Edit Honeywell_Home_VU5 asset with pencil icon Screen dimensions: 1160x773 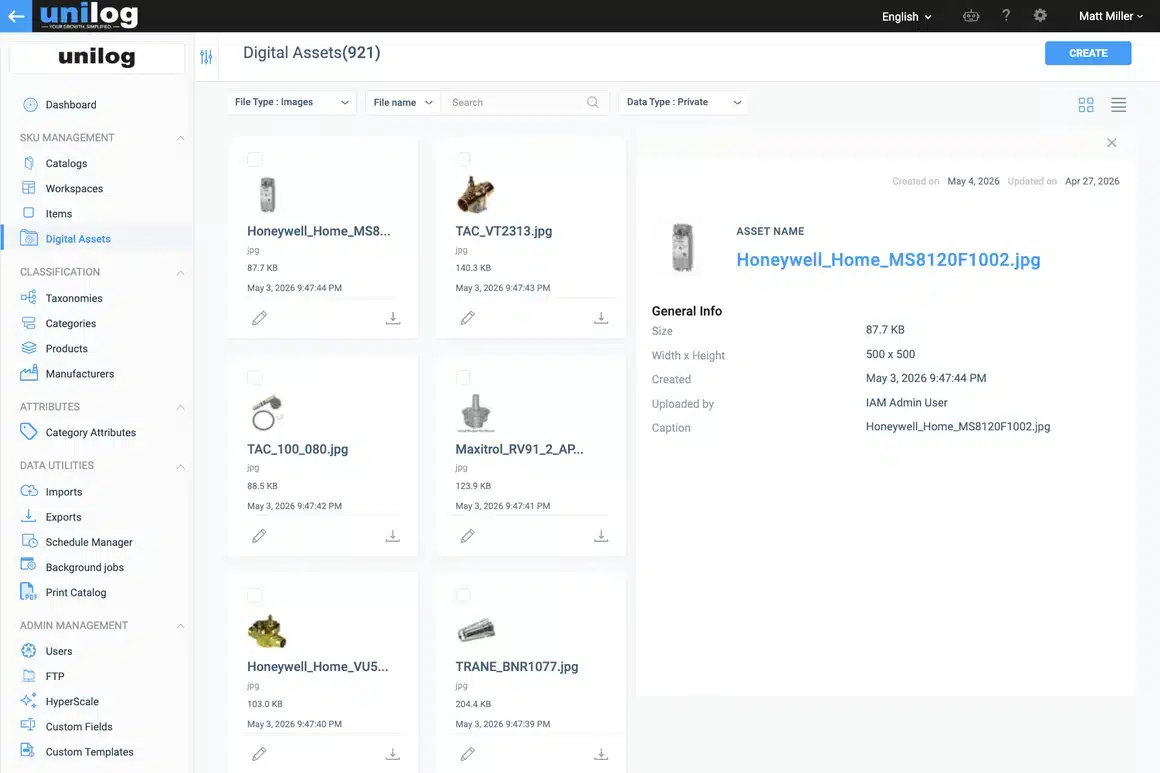259,754
